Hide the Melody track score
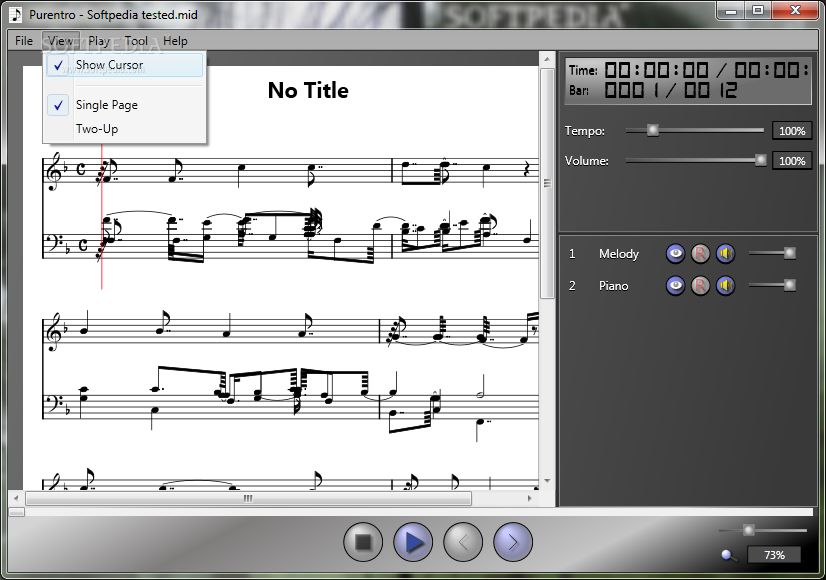The height and width of the screenshot is (580, 826). pos(675,254)
